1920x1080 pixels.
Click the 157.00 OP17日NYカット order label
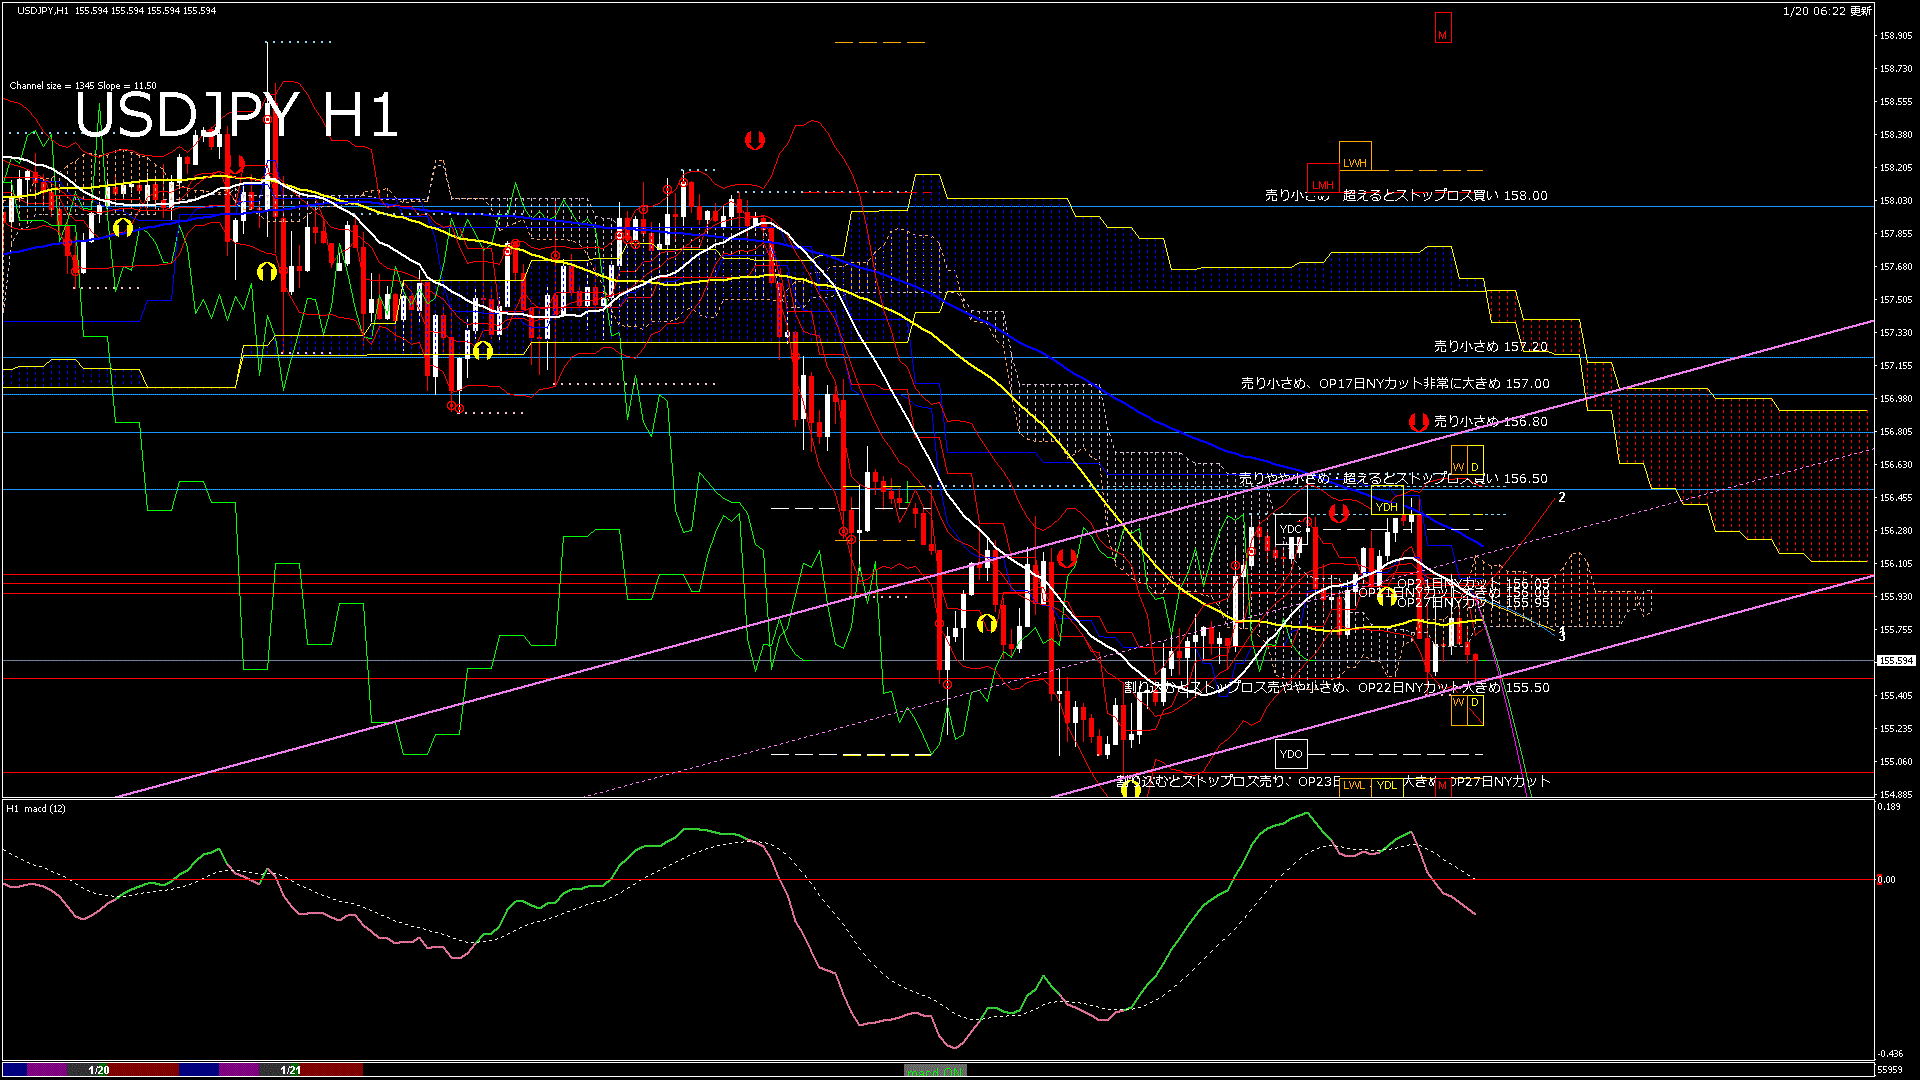(1395, 383)
